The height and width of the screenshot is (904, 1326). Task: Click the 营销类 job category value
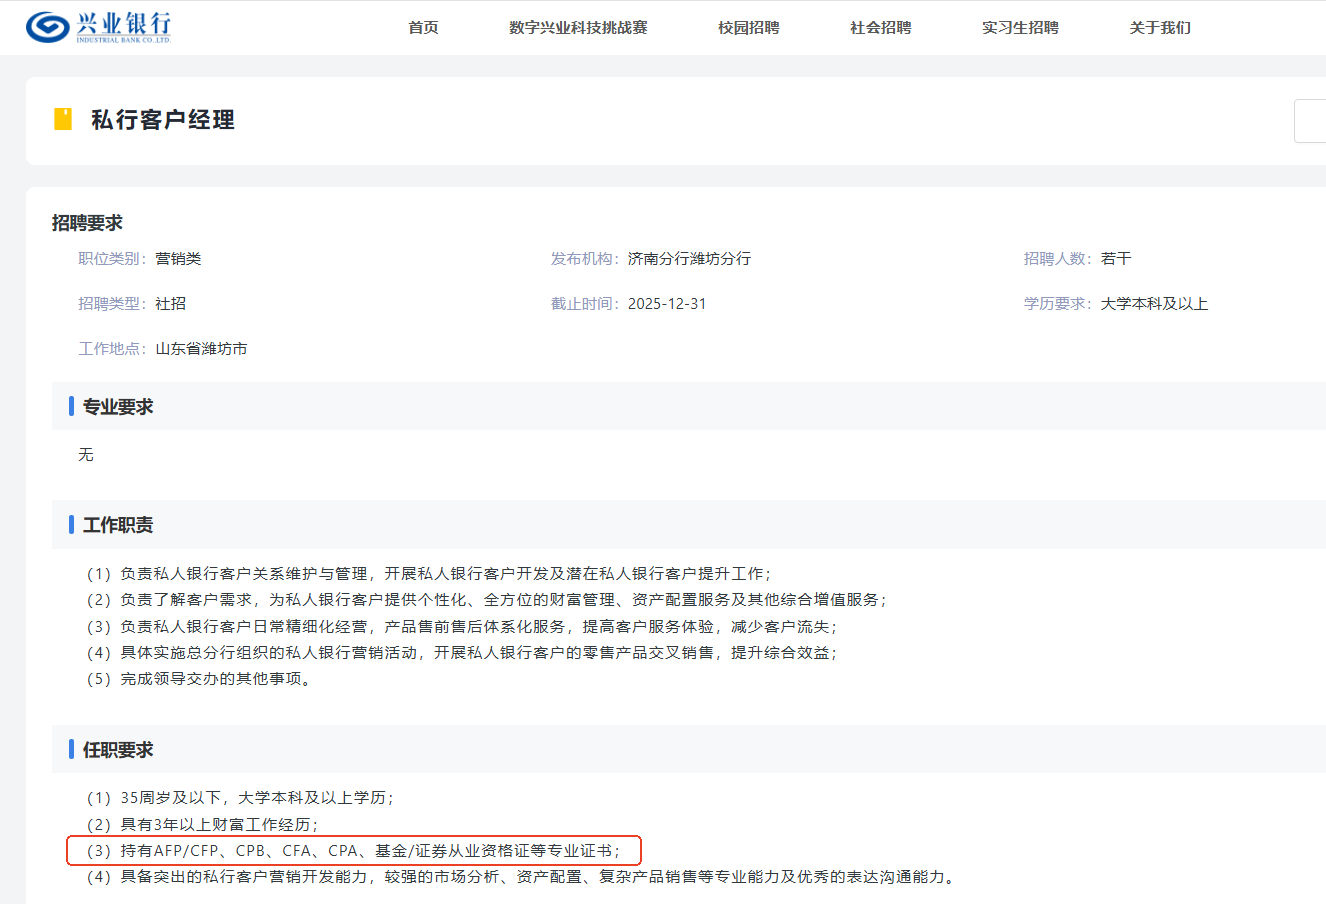pyautogui.click(x=178, y=259)
